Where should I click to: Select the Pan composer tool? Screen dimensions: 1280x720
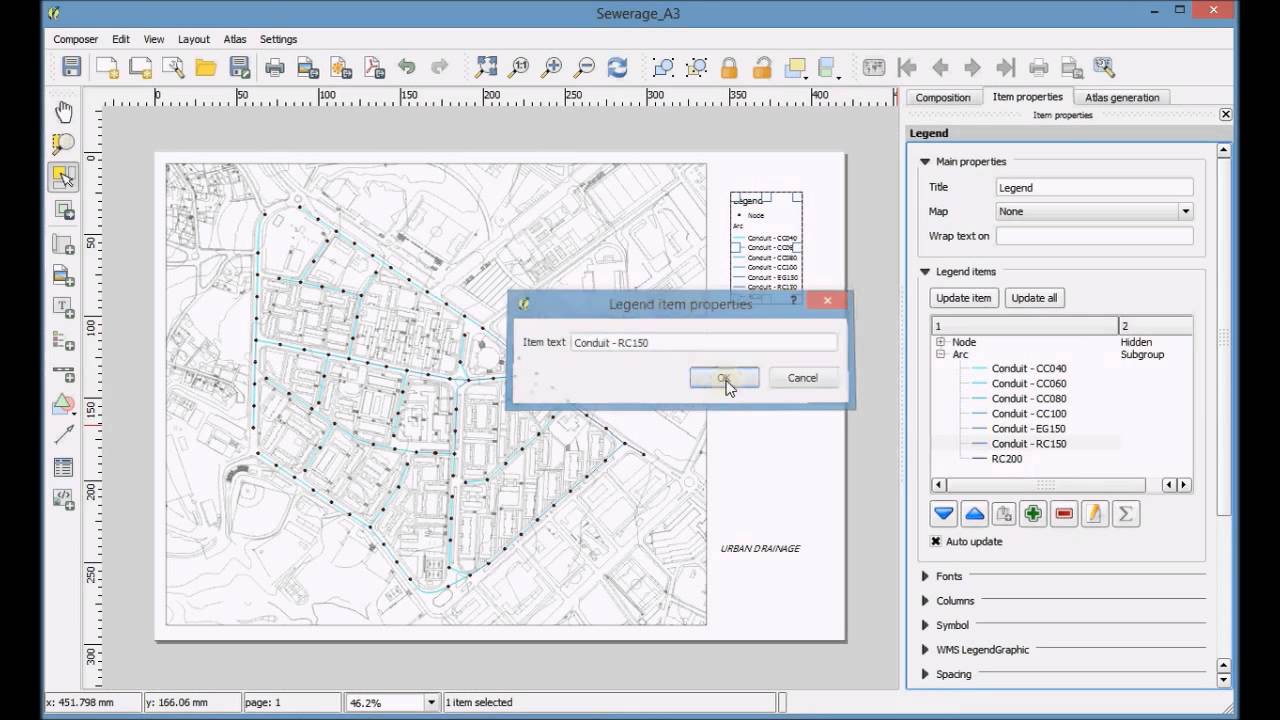tap(63, 112)
